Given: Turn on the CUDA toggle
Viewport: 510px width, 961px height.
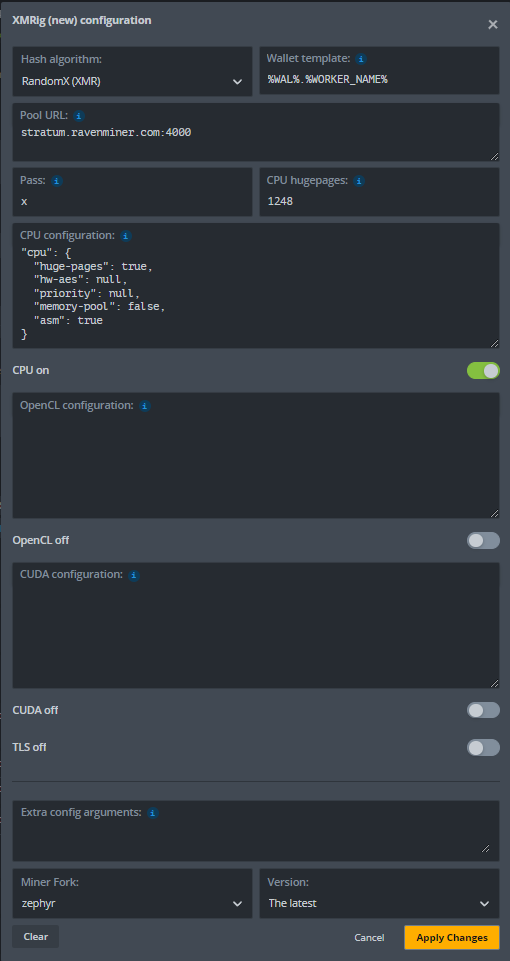Looking at the screenshot, I should point(483,710).
